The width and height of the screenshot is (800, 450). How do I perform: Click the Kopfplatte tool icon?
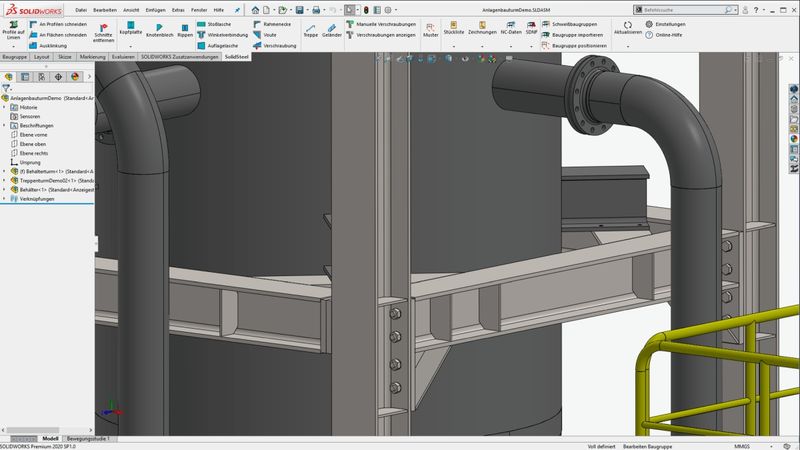pos(131,25)
